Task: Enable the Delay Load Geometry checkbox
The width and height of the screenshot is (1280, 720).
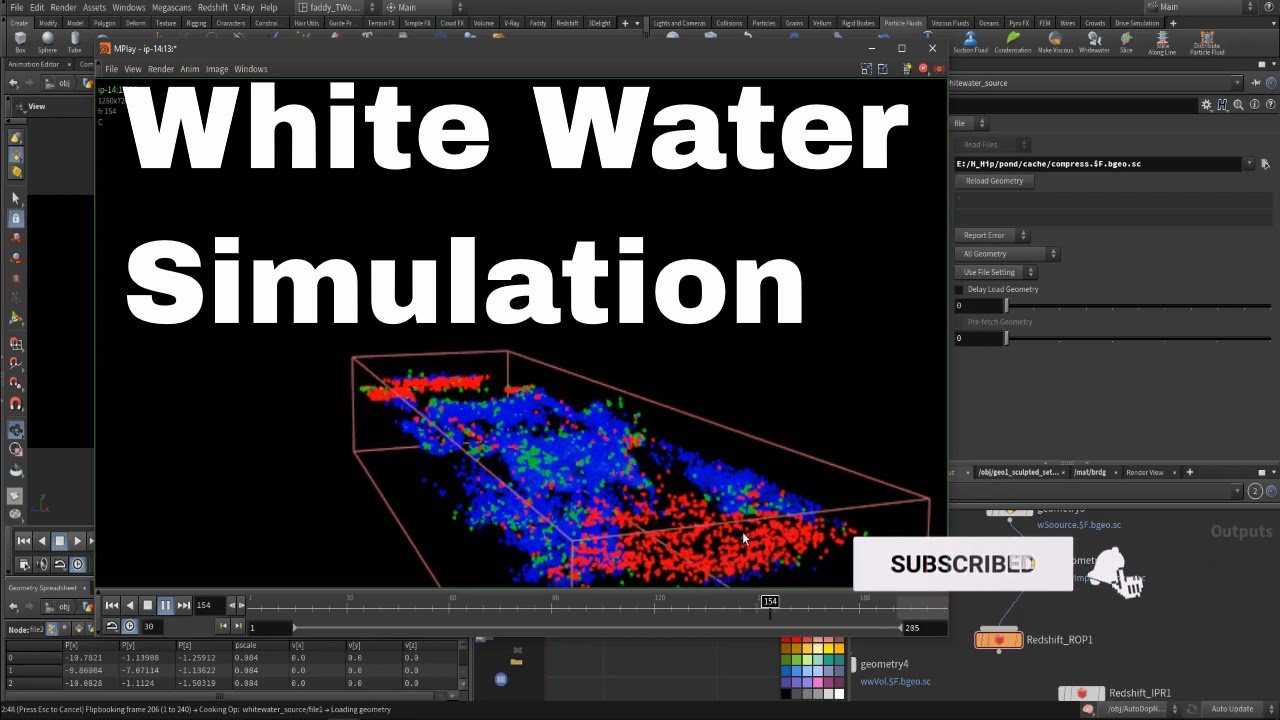Action: 960,289
